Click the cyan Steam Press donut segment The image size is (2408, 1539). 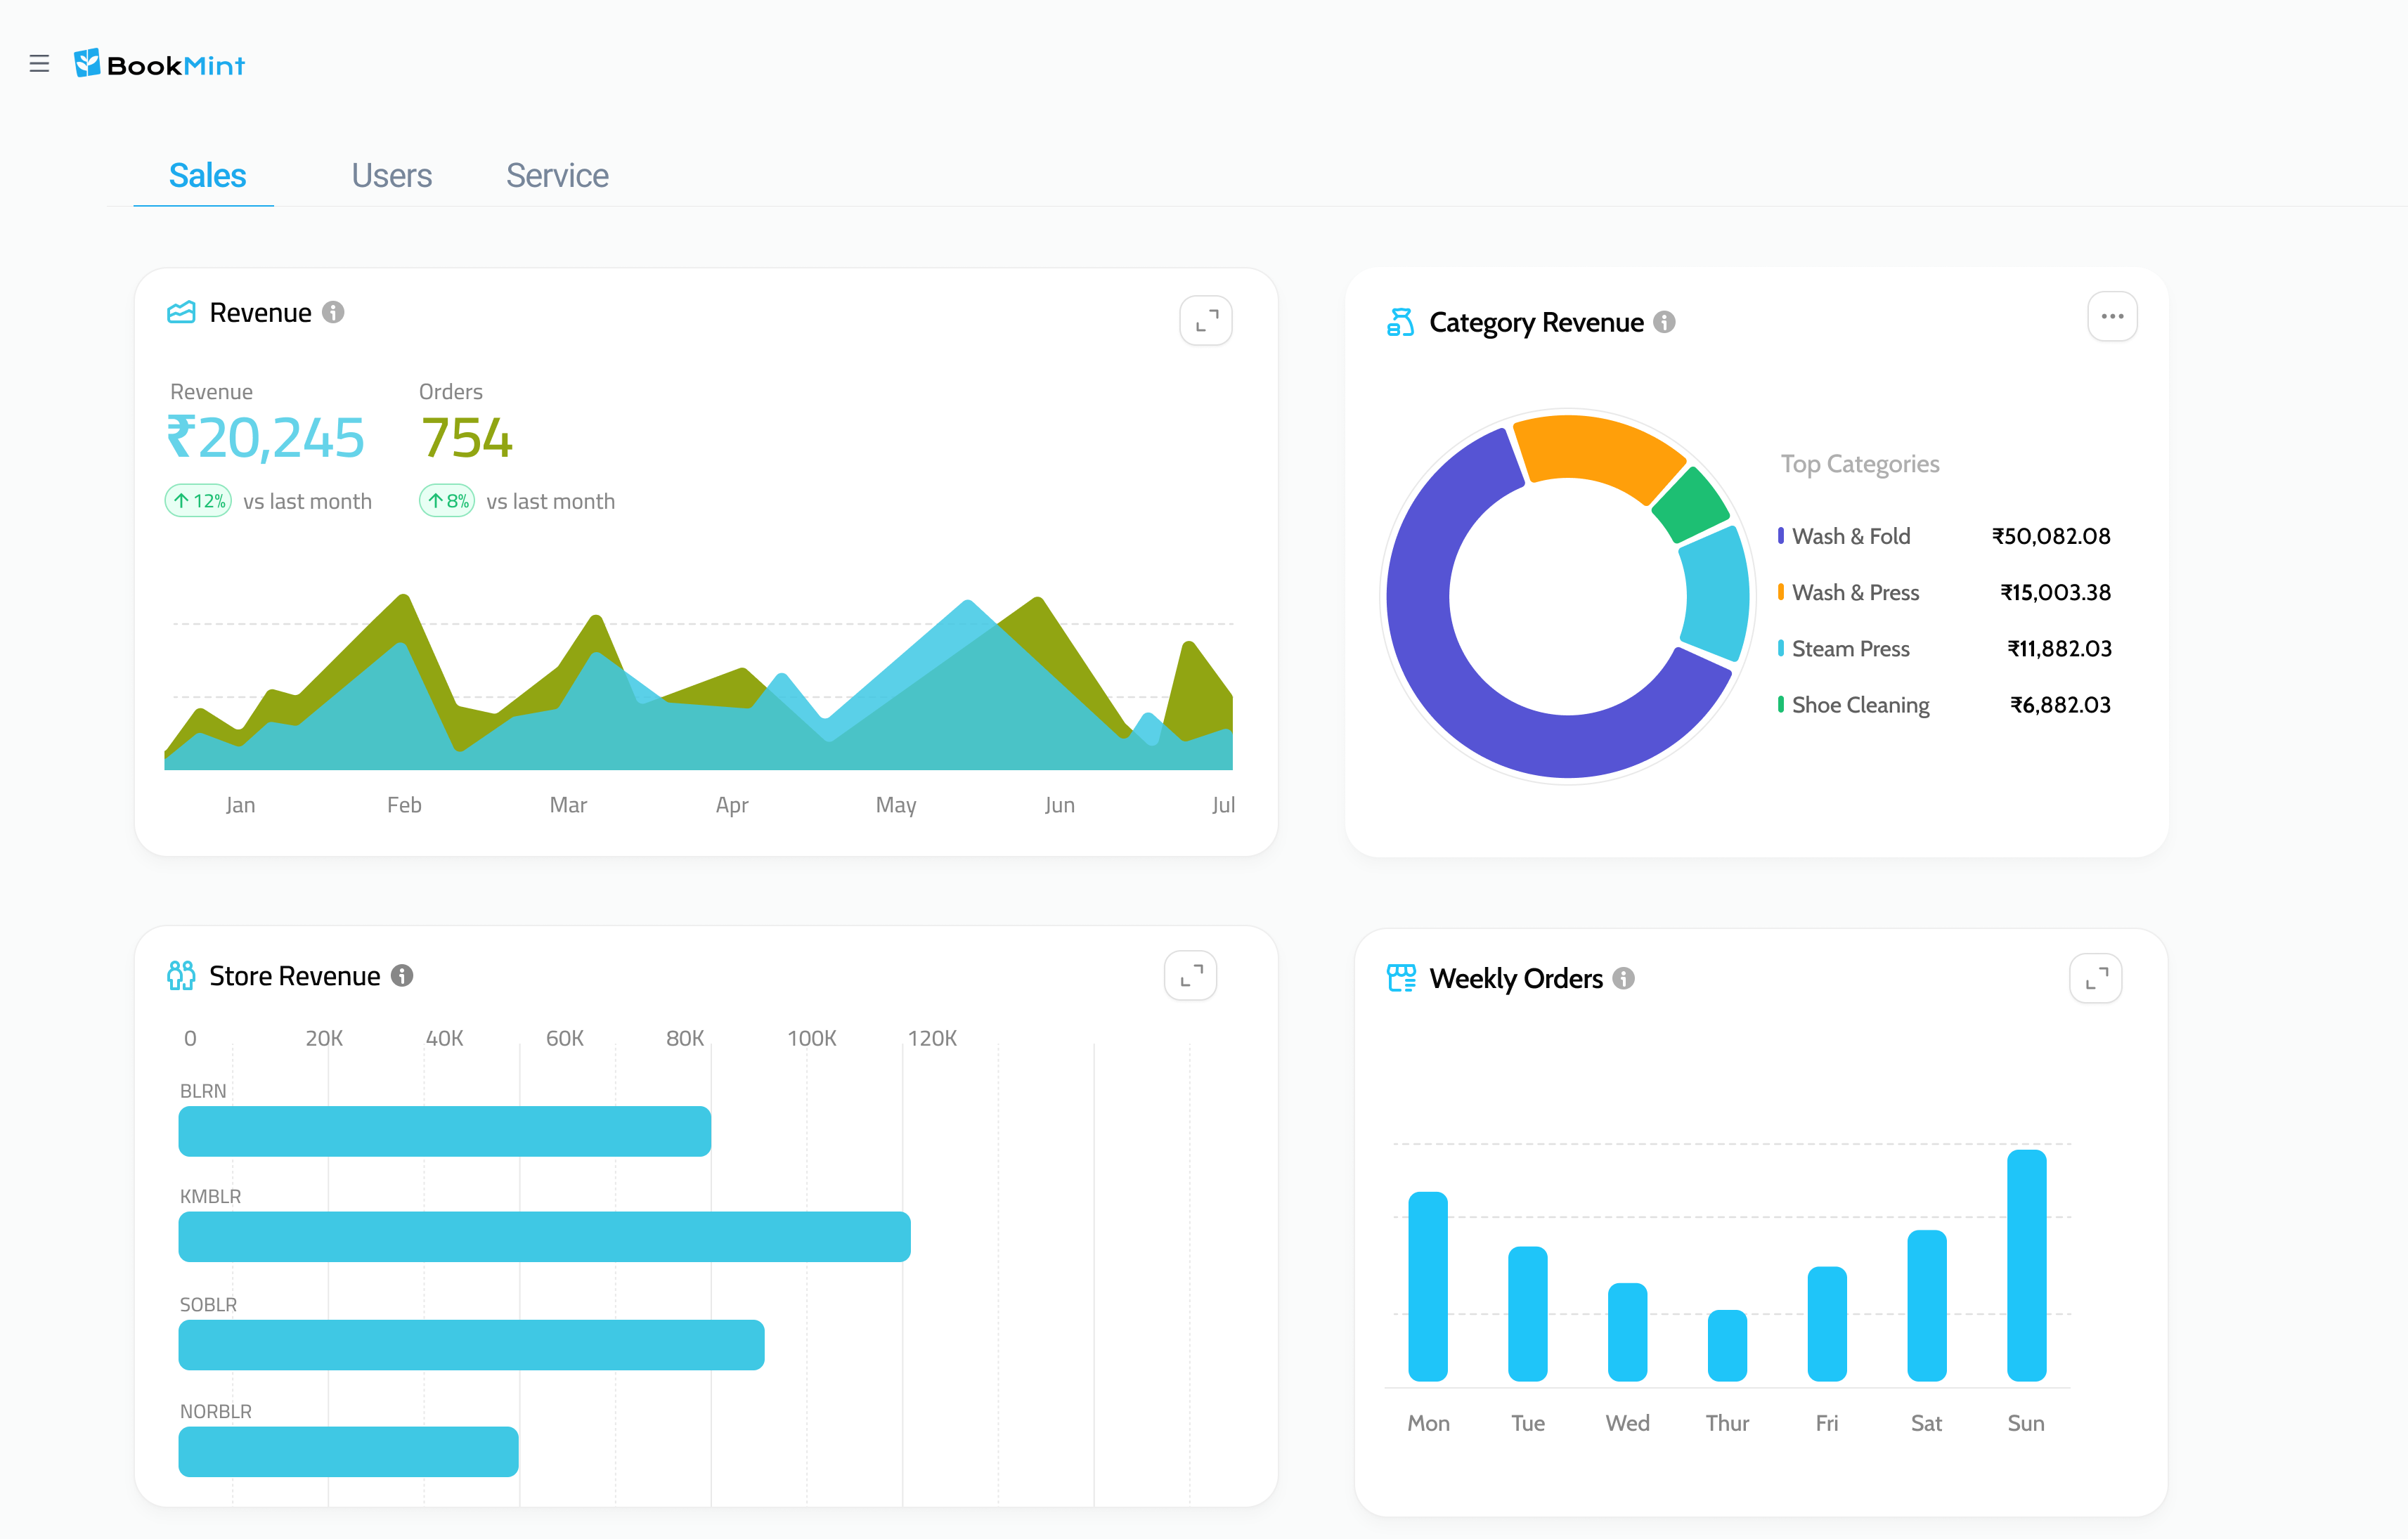[x=1716, y=596]
